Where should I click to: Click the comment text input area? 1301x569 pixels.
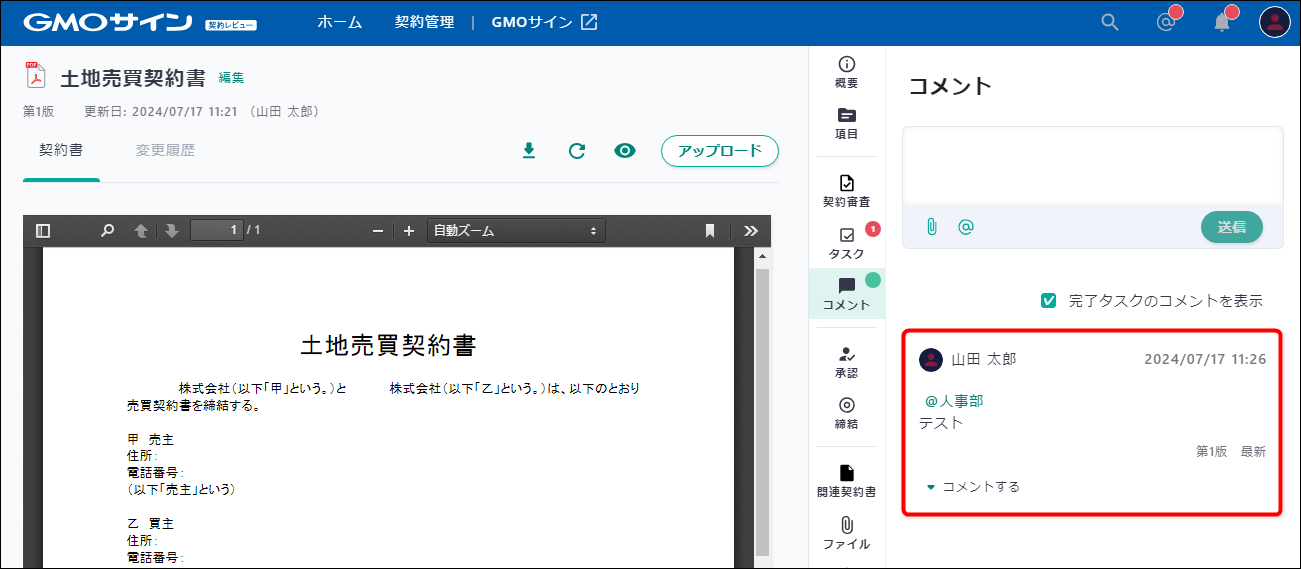point(1092,165)
